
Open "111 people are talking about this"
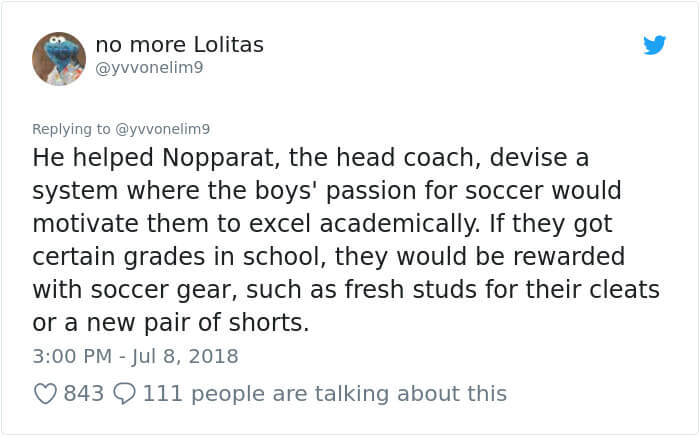(x=325, y=394)
